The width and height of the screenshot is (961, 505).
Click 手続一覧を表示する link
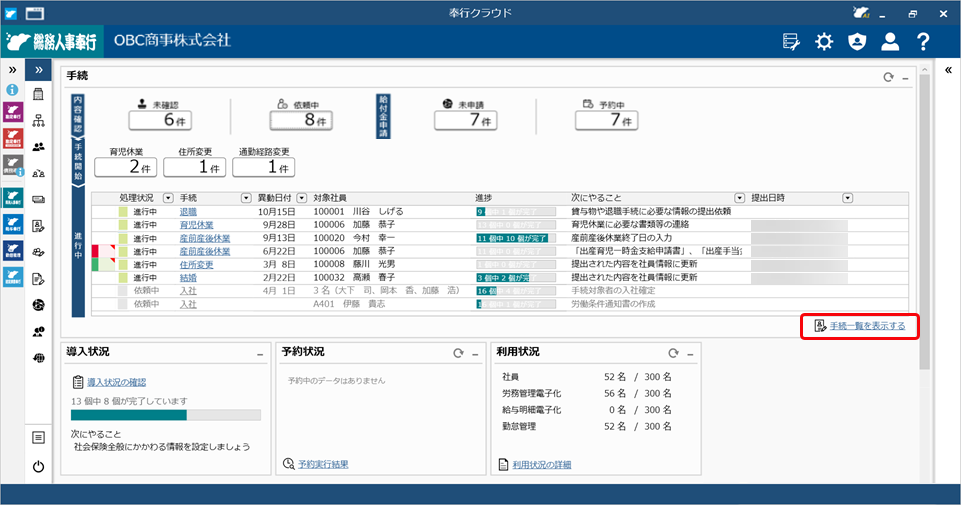867,326
